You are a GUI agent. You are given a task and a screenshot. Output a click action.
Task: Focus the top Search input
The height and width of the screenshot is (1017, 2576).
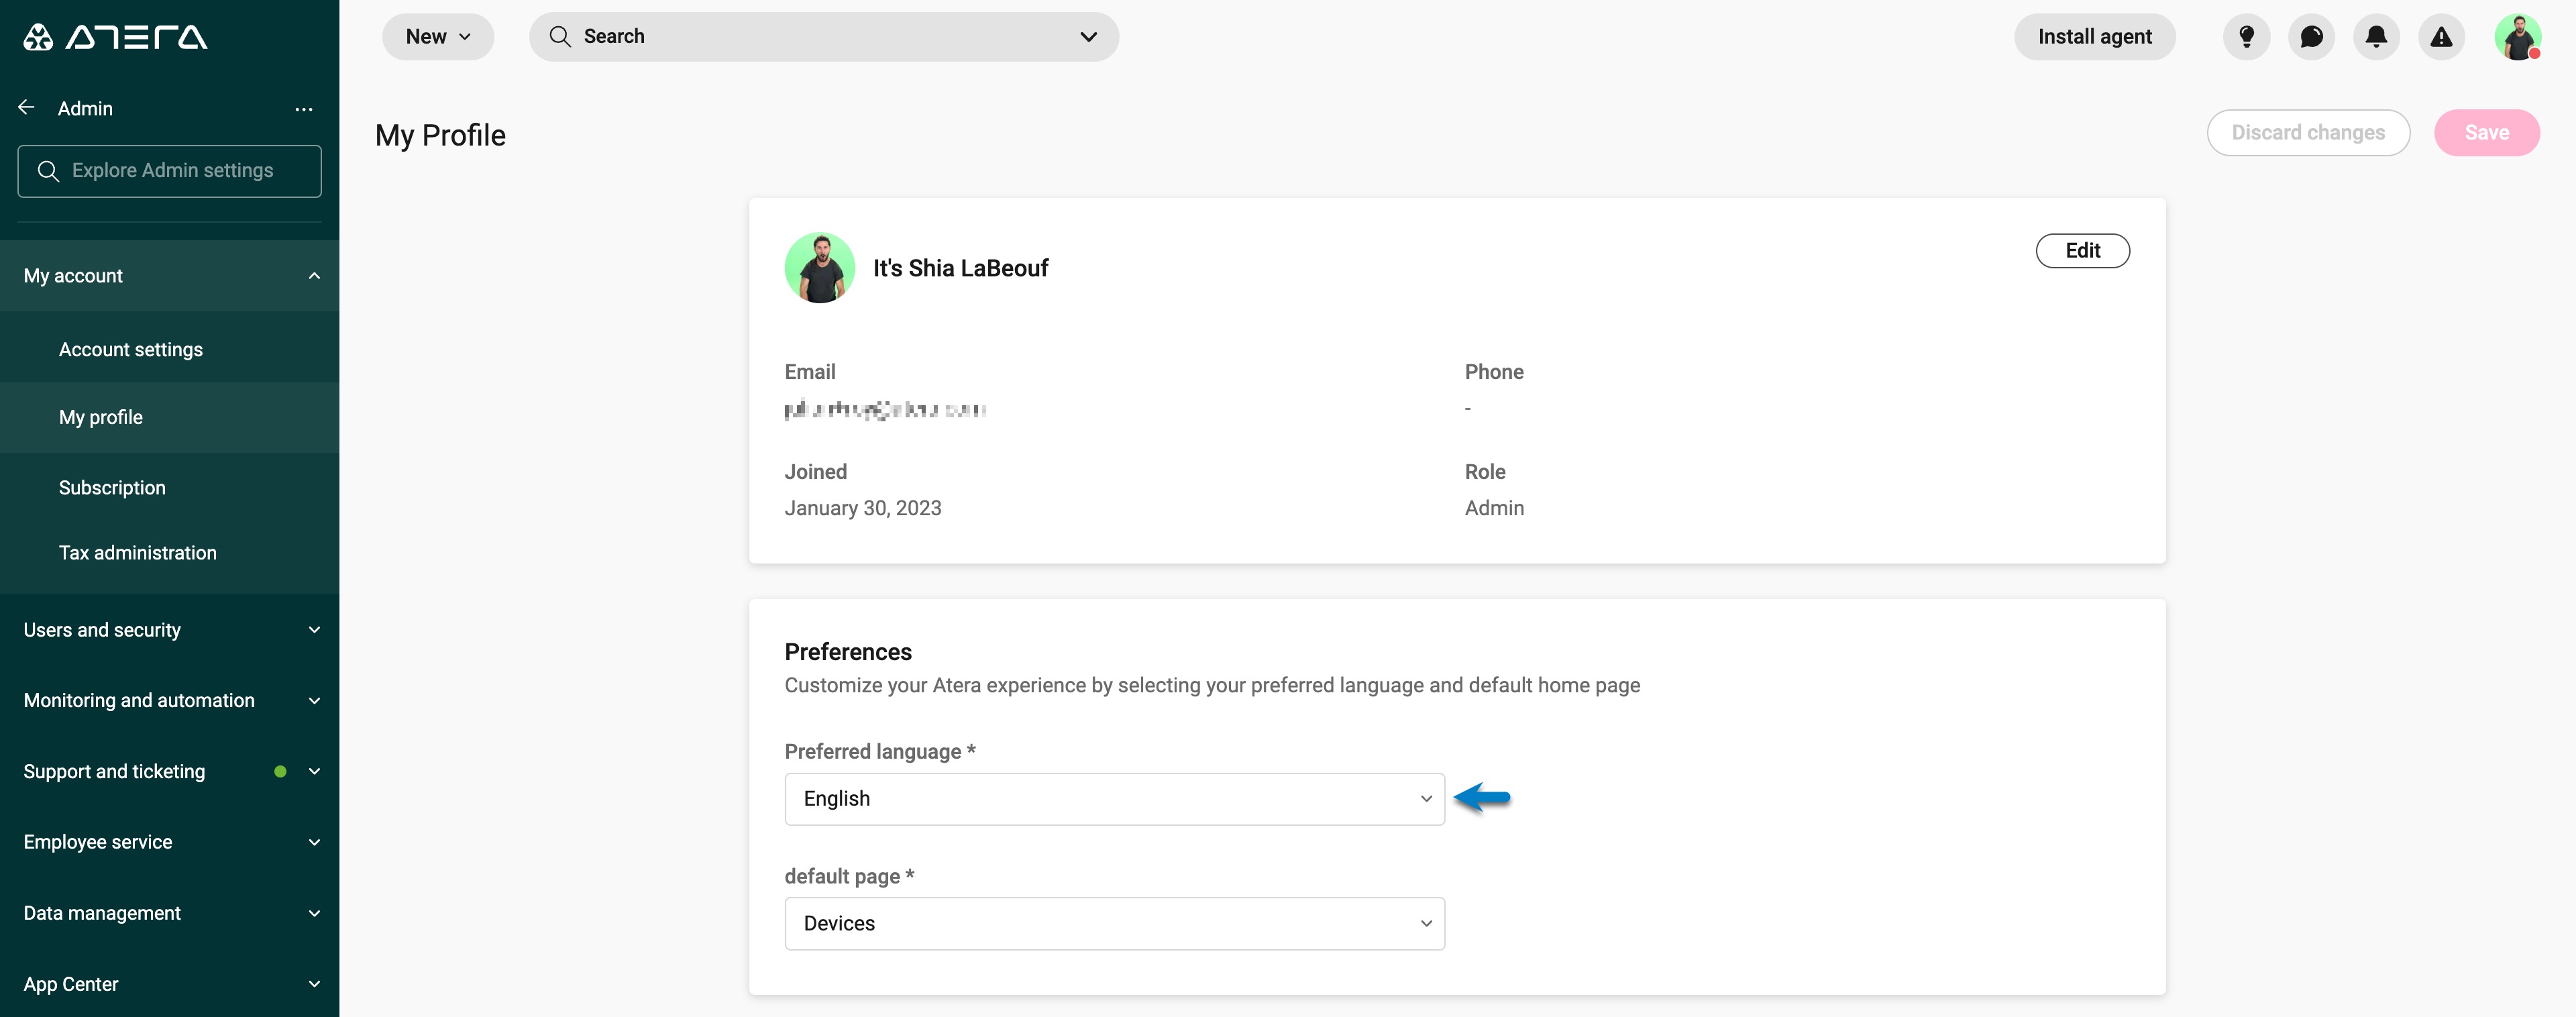(823, 37)
